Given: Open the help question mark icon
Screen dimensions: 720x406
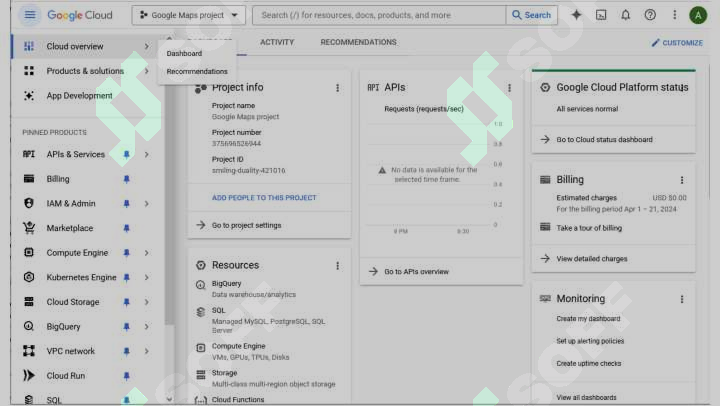Looking at the screenshot, I should tap(650, 15).
